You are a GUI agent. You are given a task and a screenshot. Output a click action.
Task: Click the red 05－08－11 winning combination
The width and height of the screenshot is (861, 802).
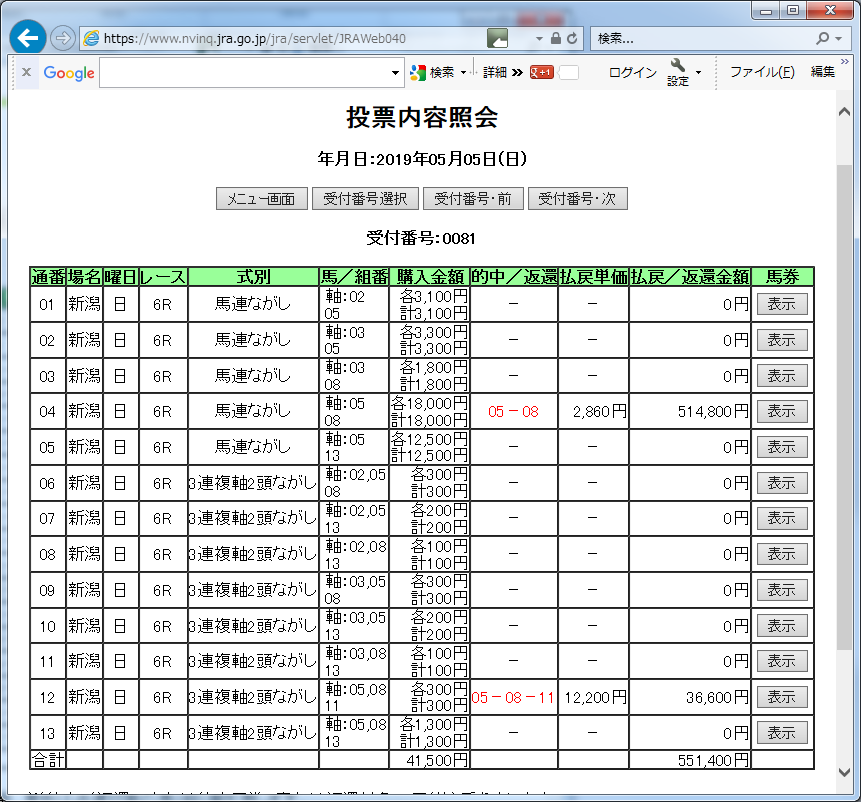(513, 698)
